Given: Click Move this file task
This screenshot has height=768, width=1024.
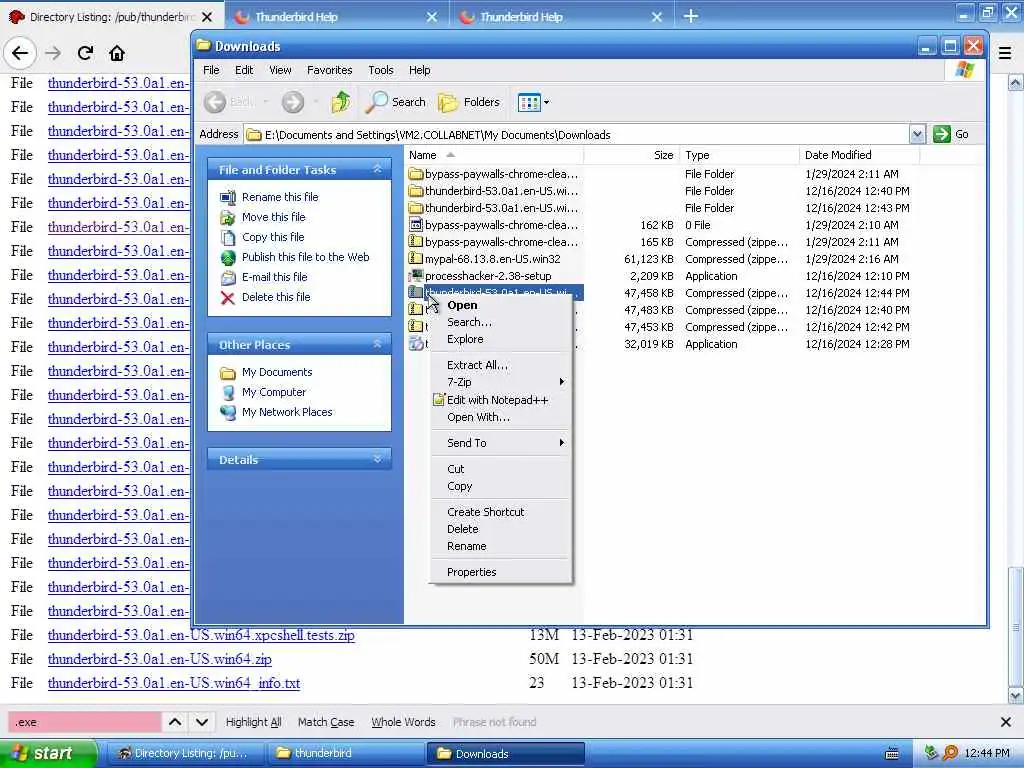Looking at the screenshot, I should pos(274,217).
